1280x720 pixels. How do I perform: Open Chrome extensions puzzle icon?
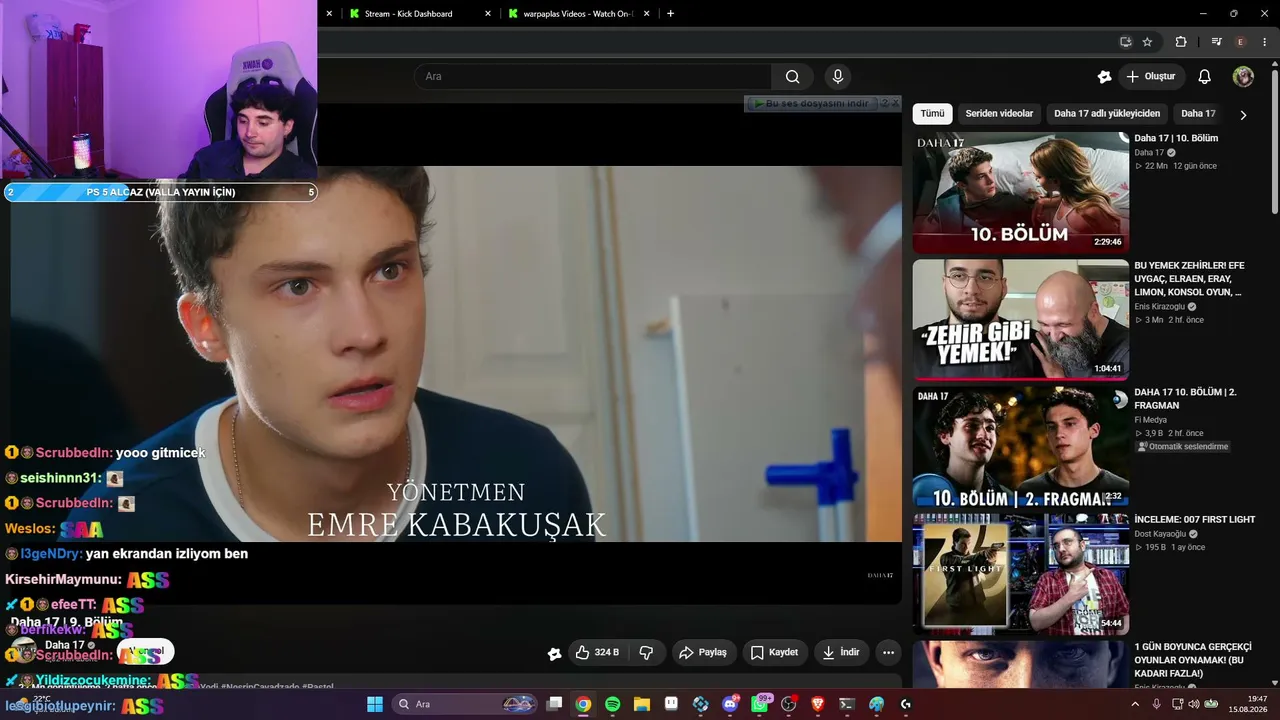(1181, 42)
